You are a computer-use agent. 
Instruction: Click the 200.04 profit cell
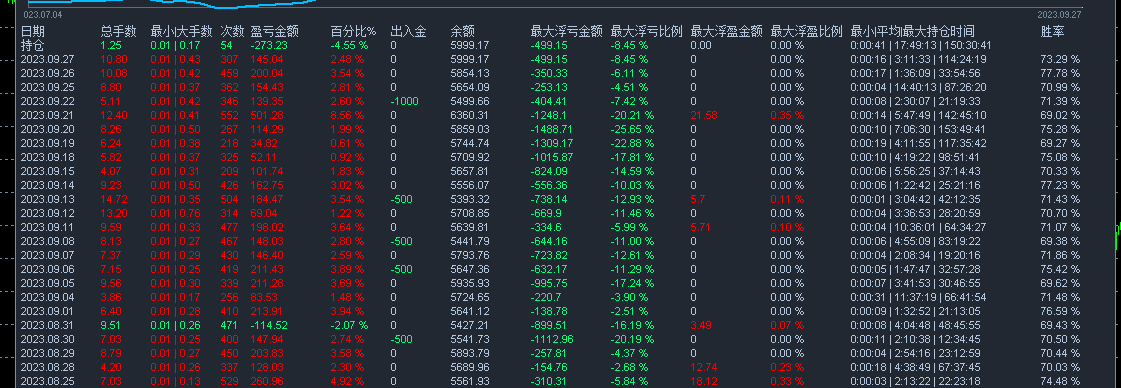click(x=267, y=73)
